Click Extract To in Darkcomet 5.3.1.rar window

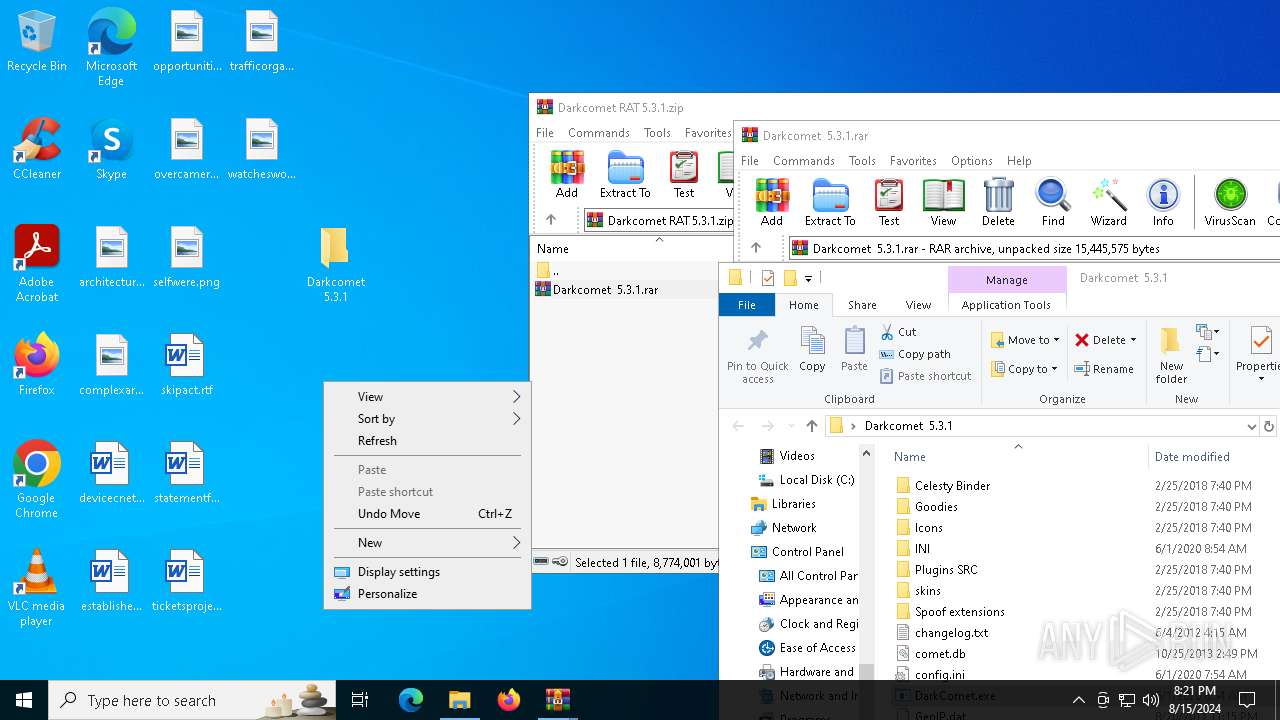coord(830,203)
